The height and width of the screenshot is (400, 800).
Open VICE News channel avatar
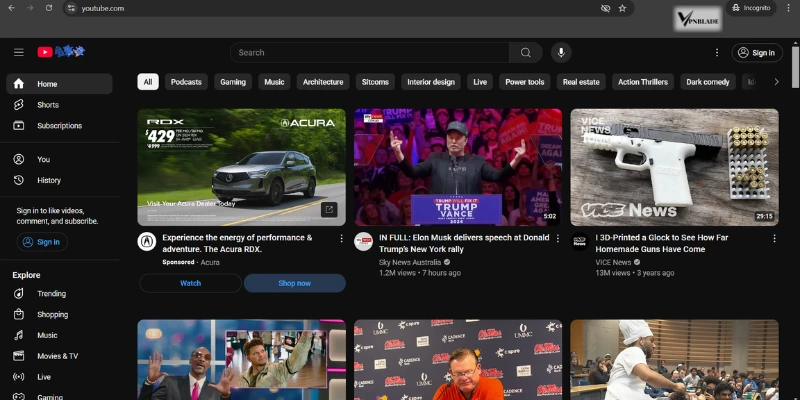(580, 241)
